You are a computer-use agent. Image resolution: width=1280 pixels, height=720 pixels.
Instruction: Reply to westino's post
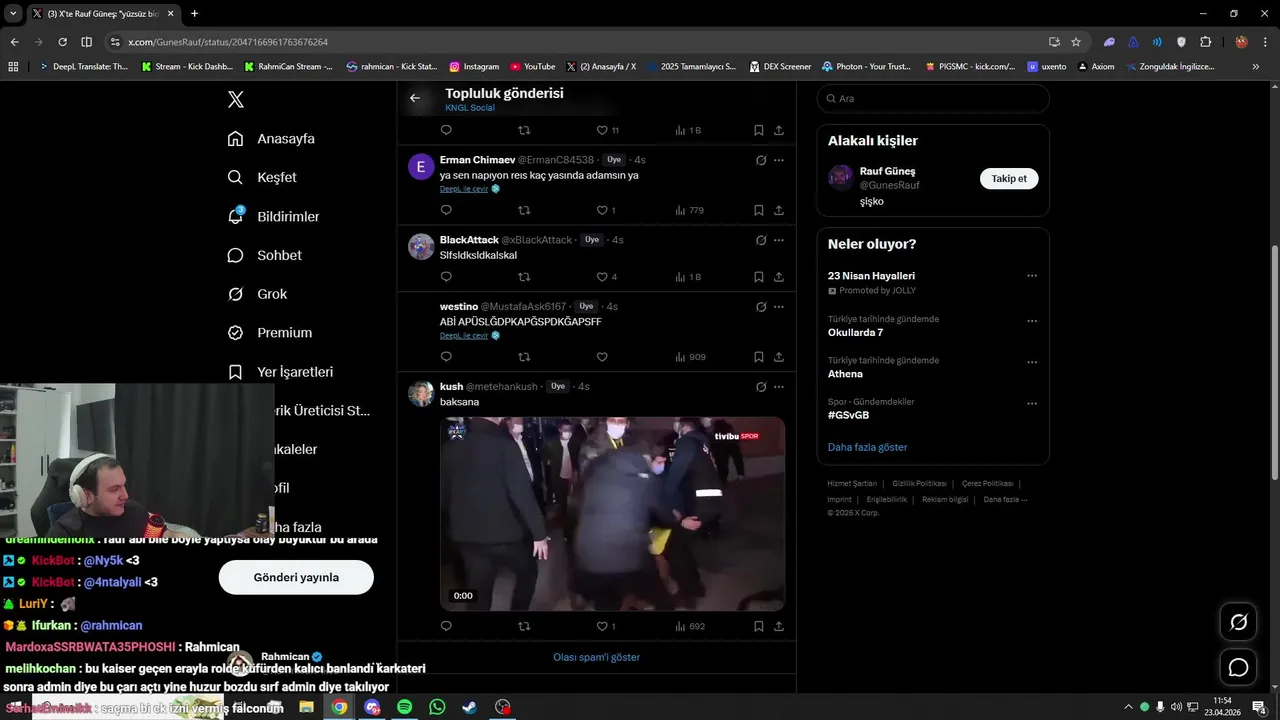[x=446, y=357]
